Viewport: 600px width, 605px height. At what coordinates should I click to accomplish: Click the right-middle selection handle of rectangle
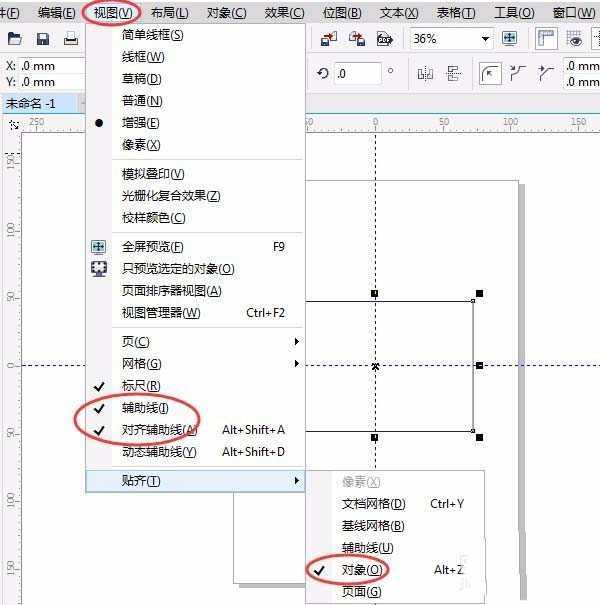click(479, 365)
